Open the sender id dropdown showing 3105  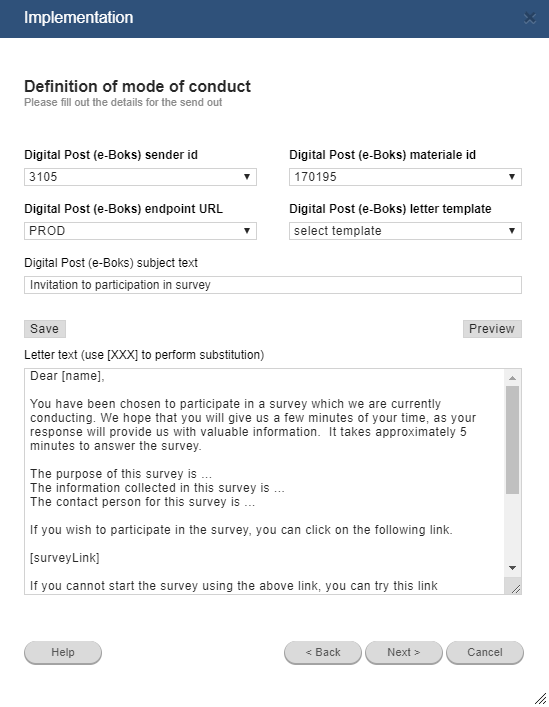pyautogui.click(x=140, y=177)
